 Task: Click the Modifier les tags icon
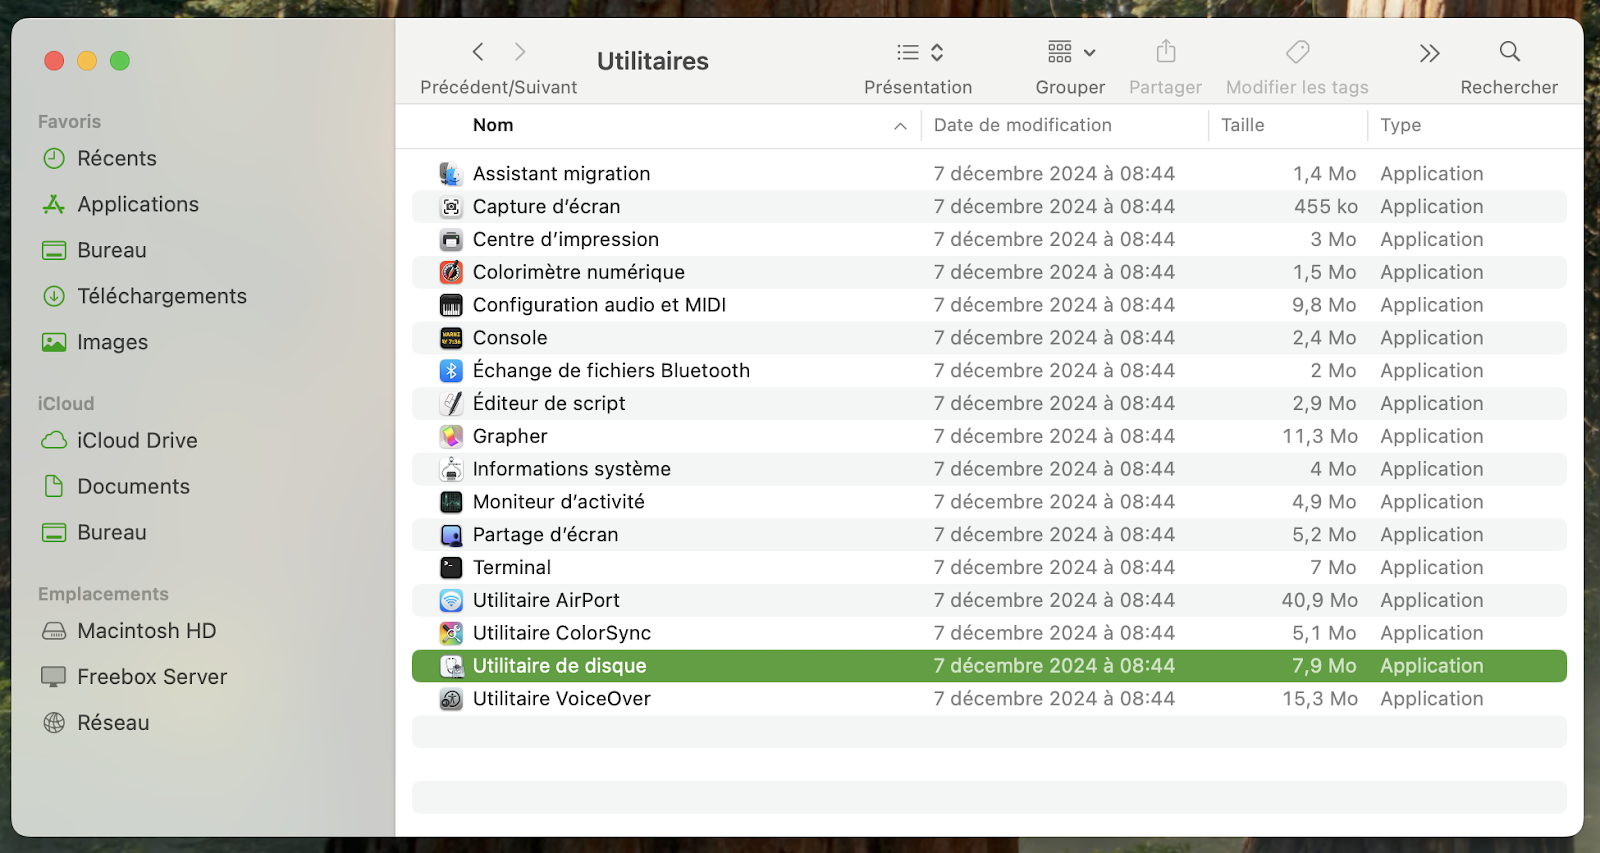pos(1297,52)
